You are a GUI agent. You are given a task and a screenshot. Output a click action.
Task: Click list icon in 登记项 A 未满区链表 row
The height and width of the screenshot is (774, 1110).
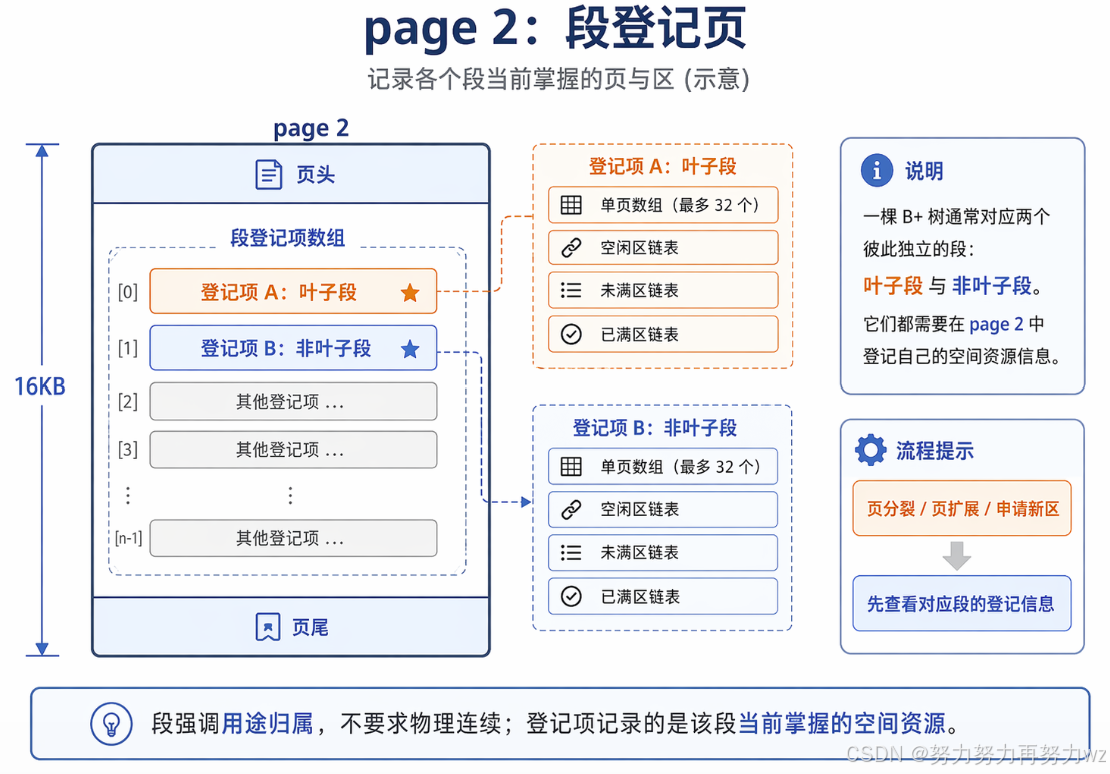click(571, 290)
